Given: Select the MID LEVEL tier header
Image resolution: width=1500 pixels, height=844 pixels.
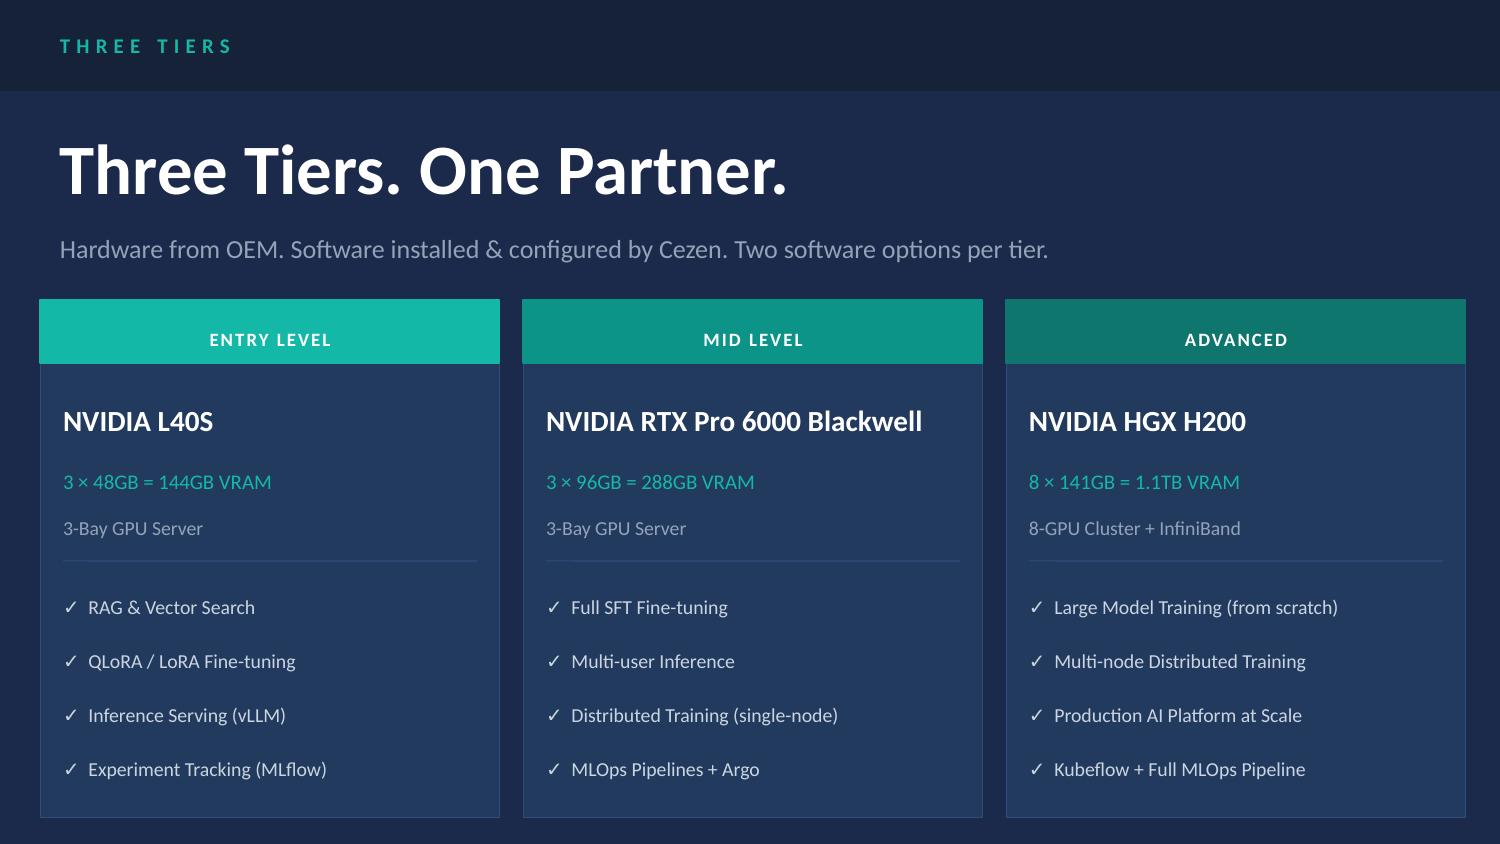Looking at the screenshot, I should coord(752,332).
